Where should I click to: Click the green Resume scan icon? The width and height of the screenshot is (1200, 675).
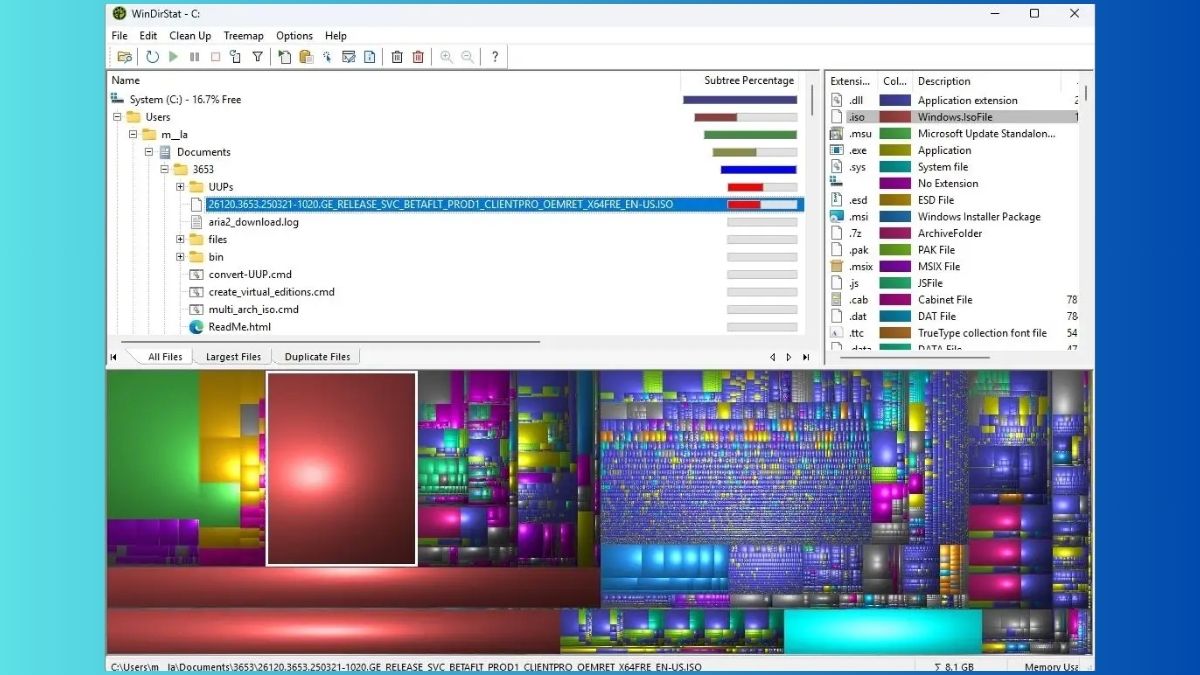pos(173,57)
